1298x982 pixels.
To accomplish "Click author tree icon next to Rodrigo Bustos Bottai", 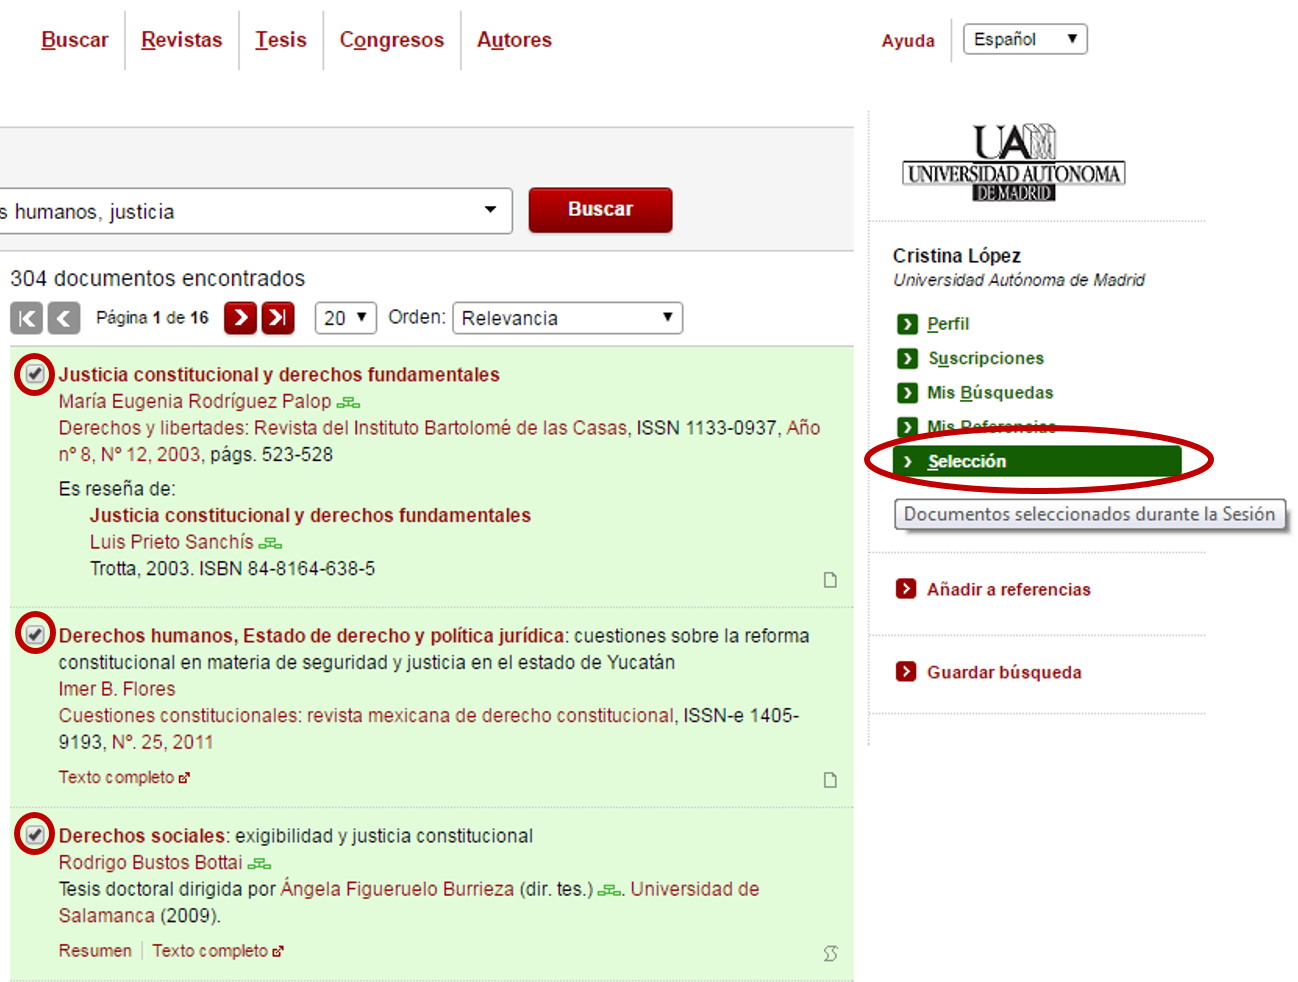I will 260,864.
